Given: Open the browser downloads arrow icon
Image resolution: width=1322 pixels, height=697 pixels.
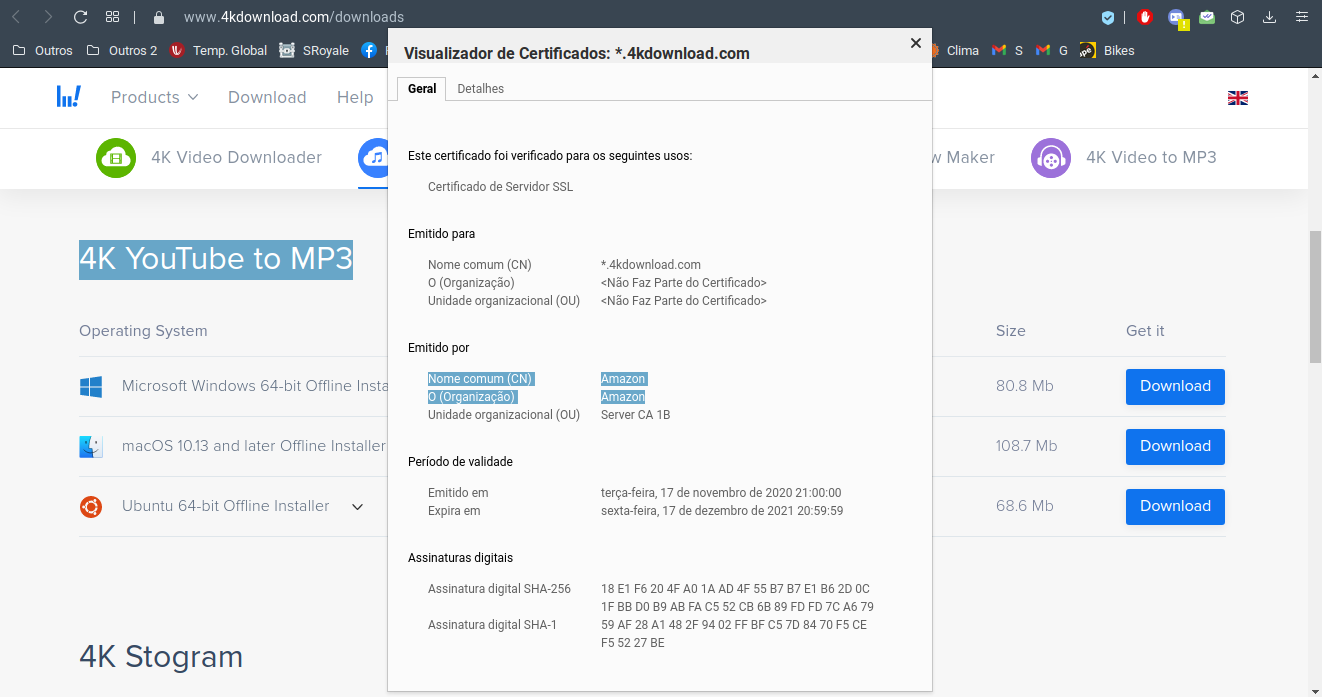Looking at the screenshot, I should [1270, 17].
